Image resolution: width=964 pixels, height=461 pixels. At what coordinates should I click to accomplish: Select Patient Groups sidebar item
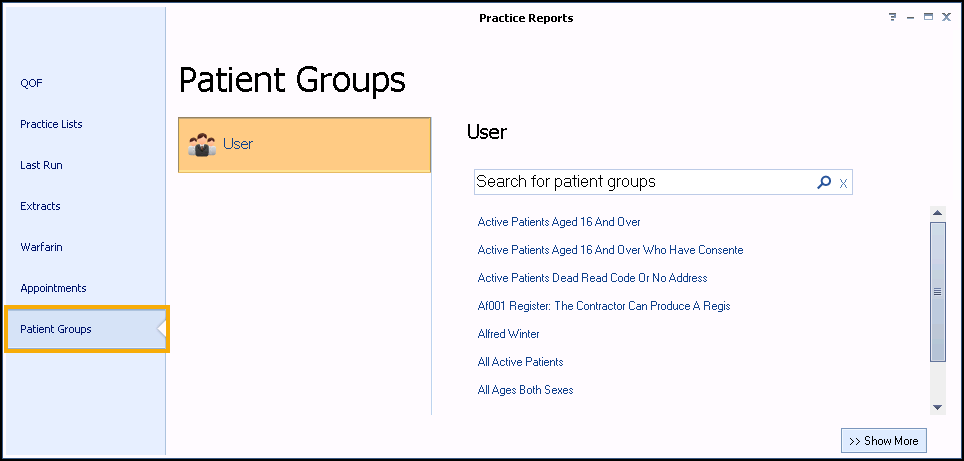coord(56,329)
